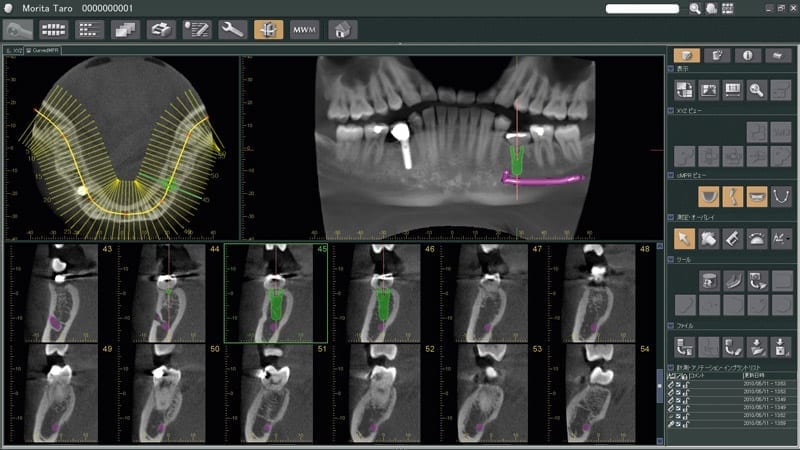
Task: Click the protractor angle measurement icon
Action: (758, 238)
